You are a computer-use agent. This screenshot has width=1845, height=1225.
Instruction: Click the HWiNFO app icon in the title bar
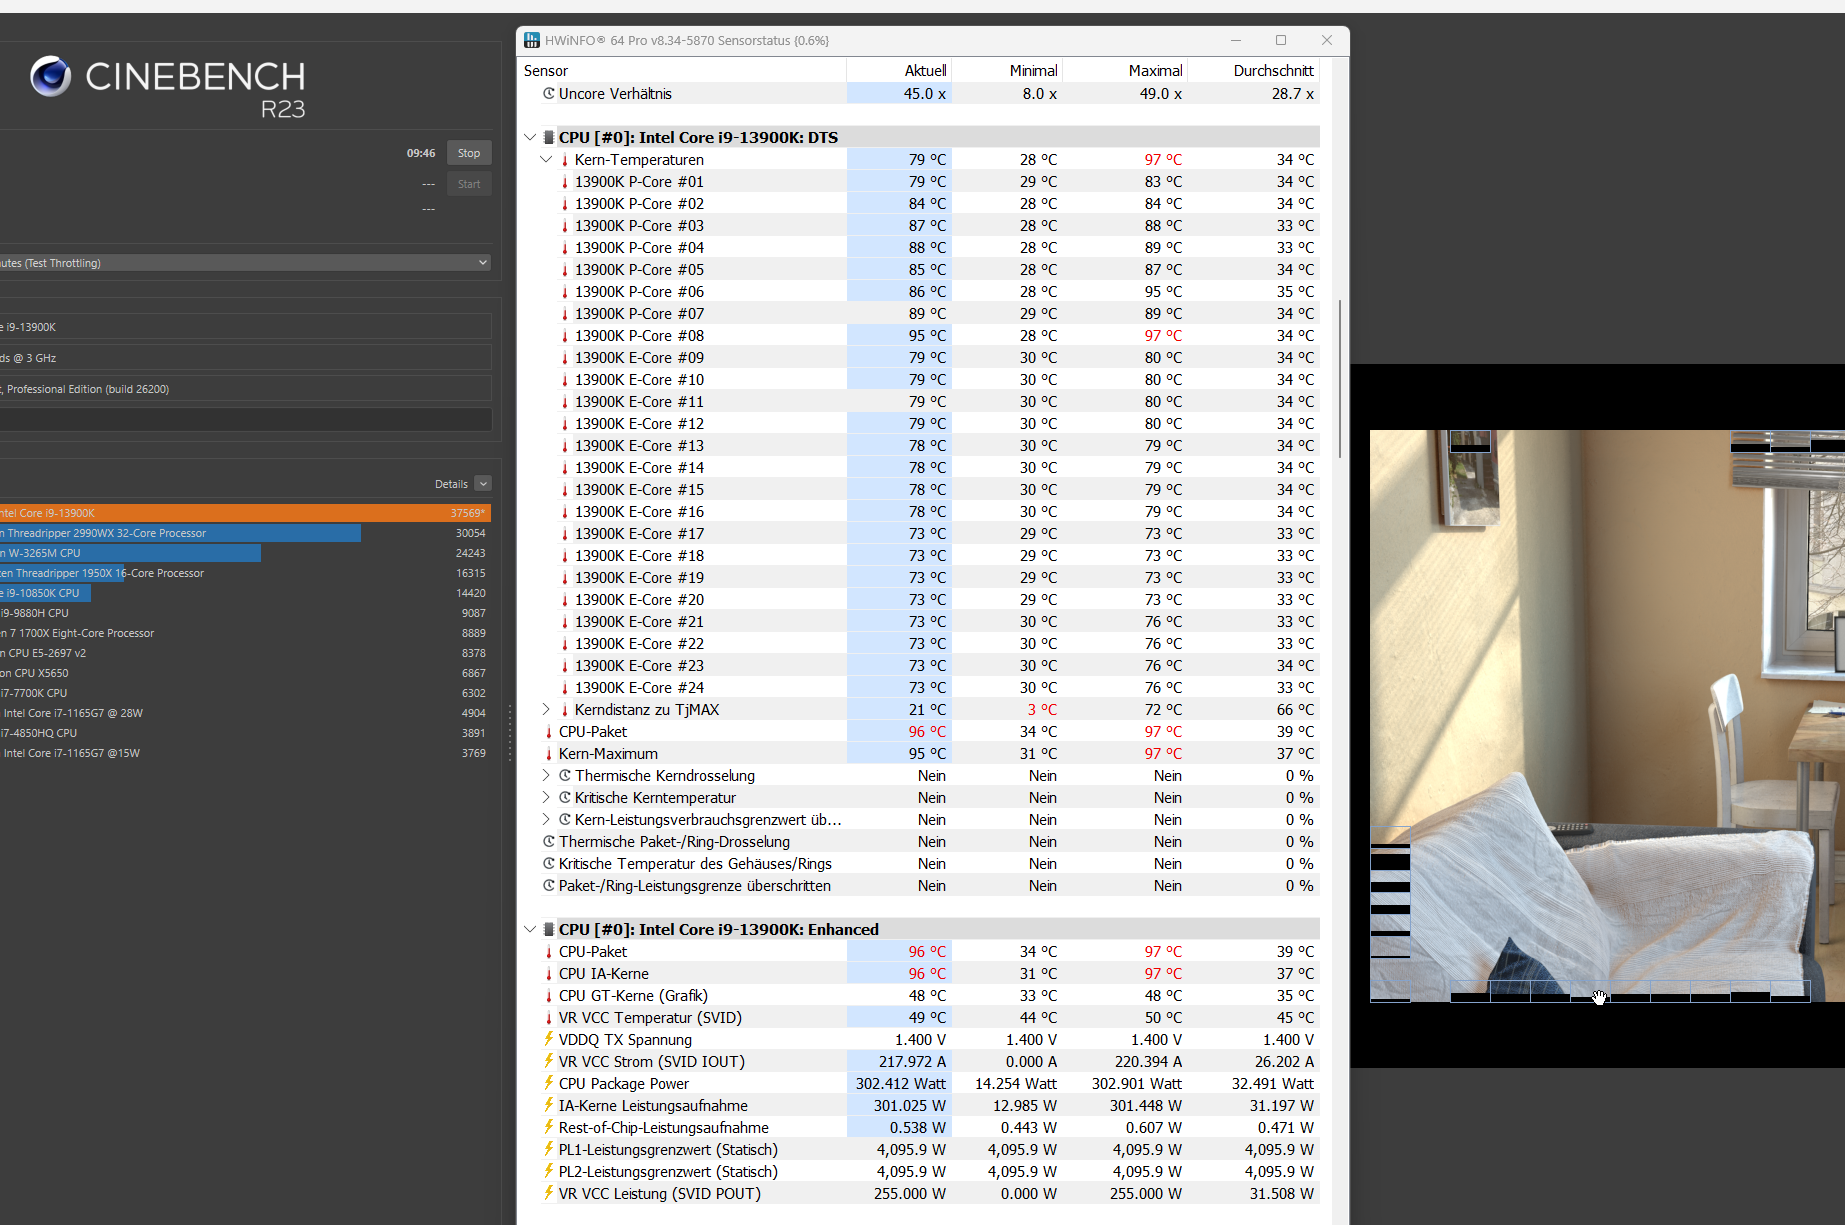pos(532,40)
